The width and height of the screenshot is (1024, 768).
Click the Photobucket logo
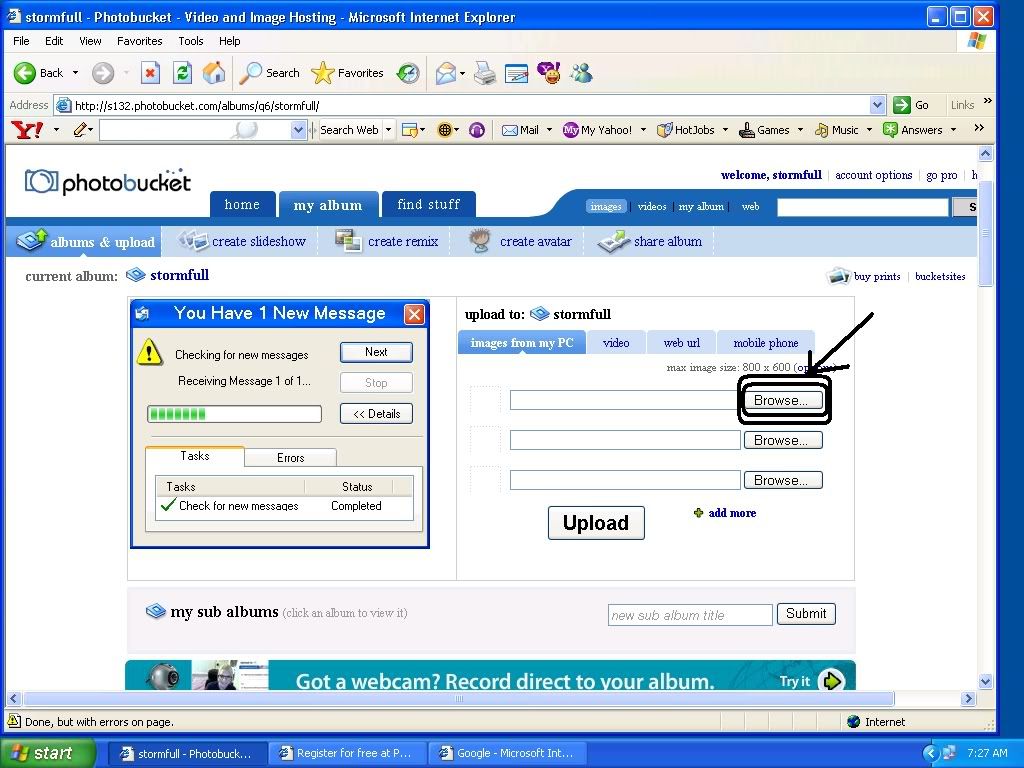point(108,182)
